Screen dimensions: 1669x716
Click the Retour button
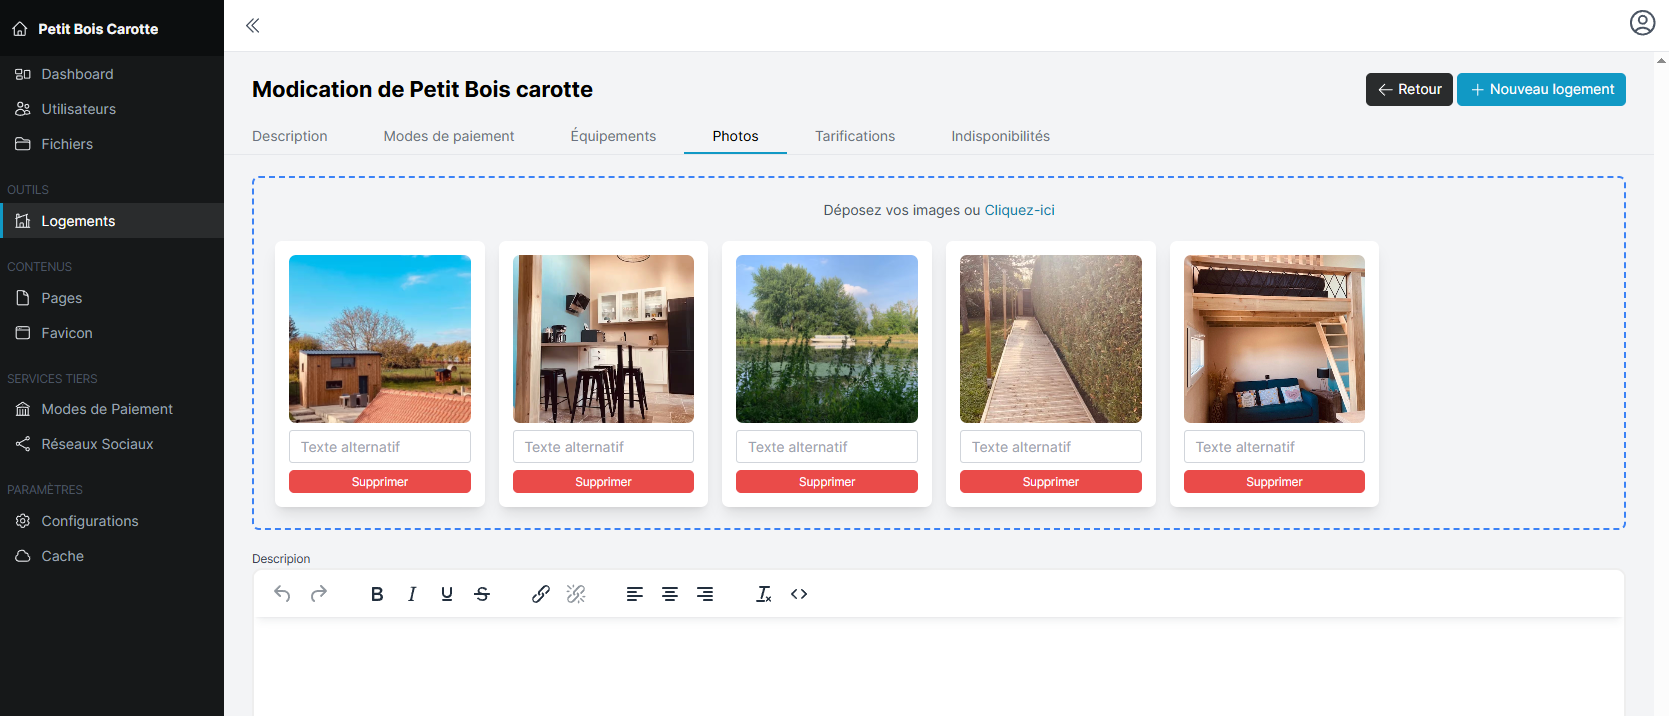tap(1409, 89)
